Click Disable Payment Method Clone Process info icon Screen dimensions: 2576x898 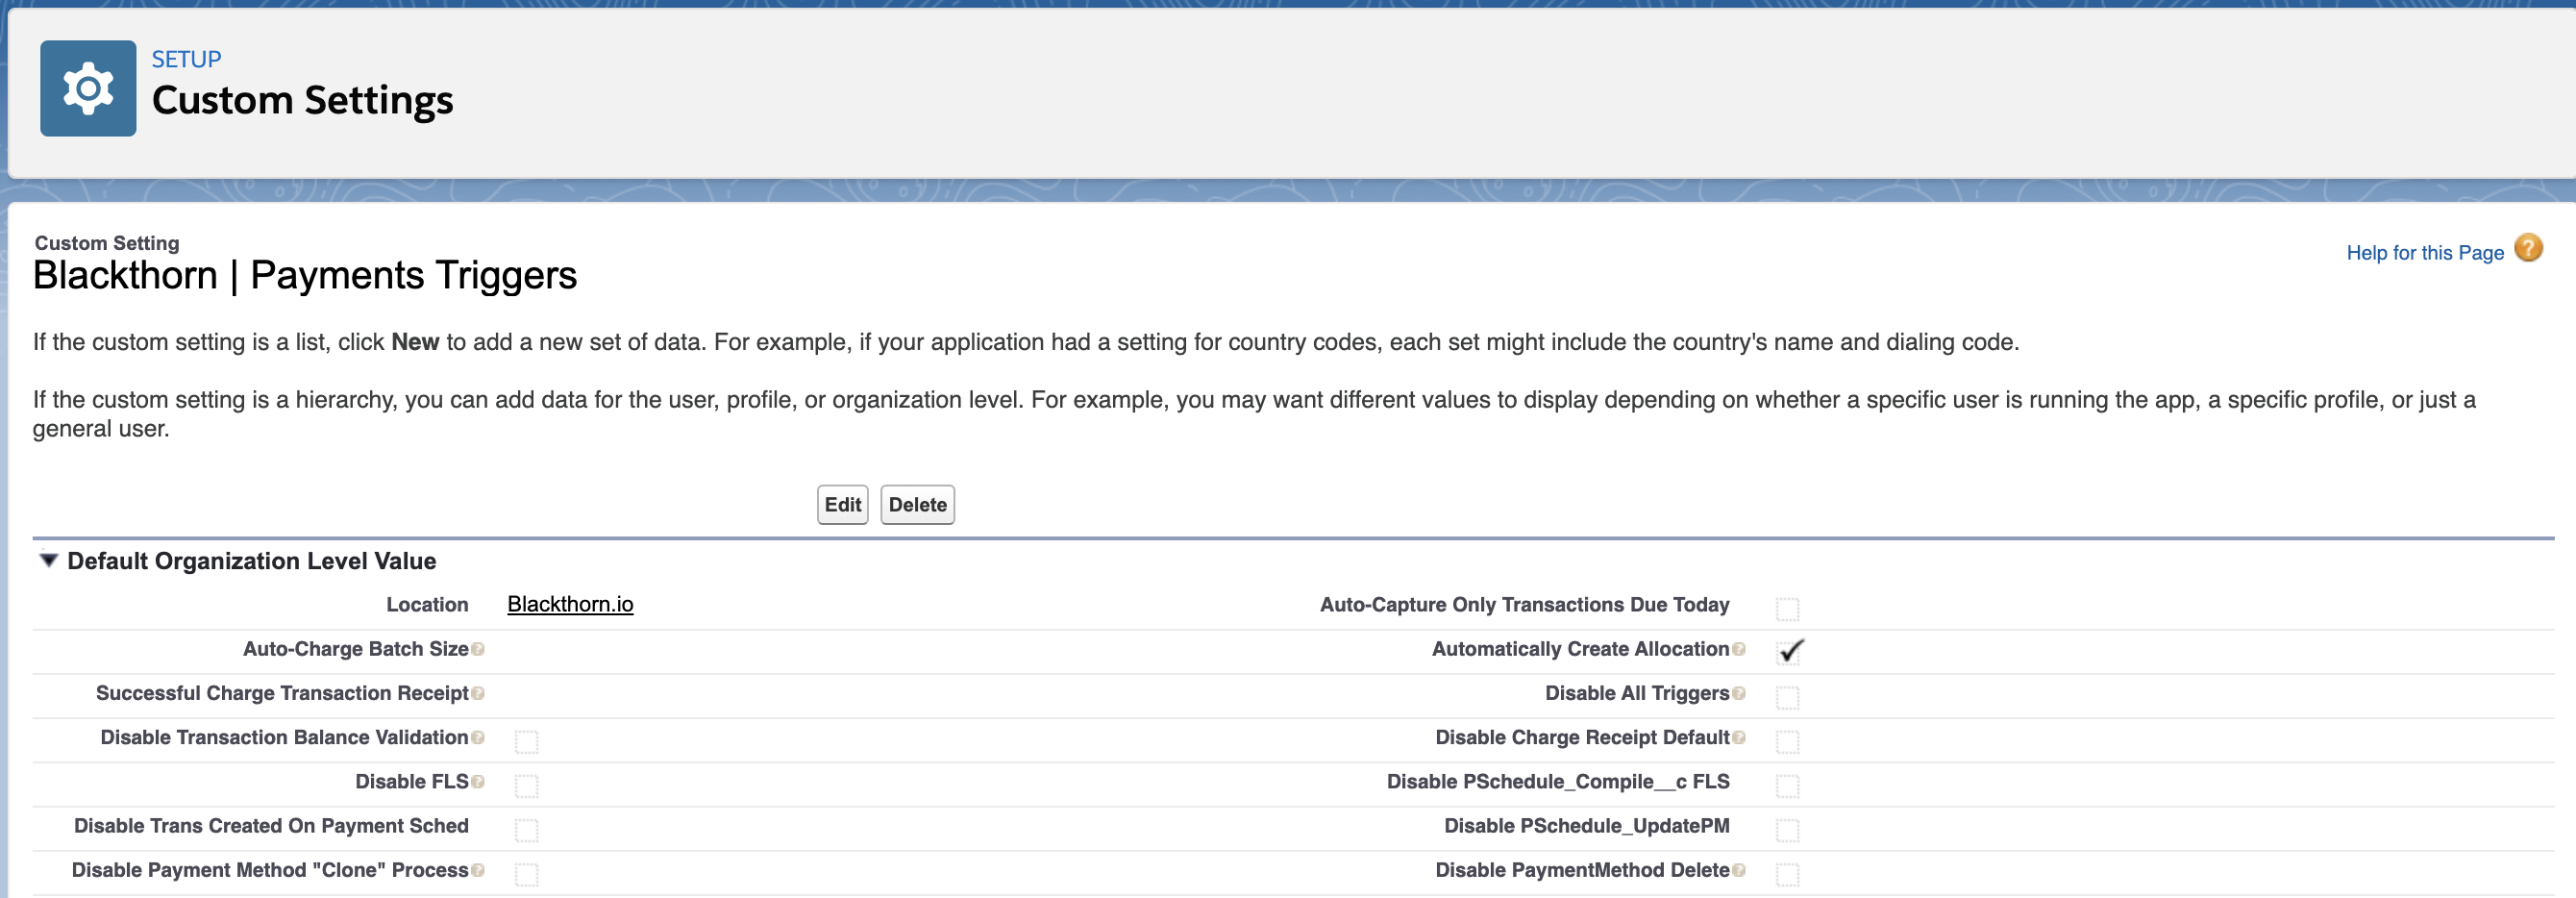tap(478, 870)
